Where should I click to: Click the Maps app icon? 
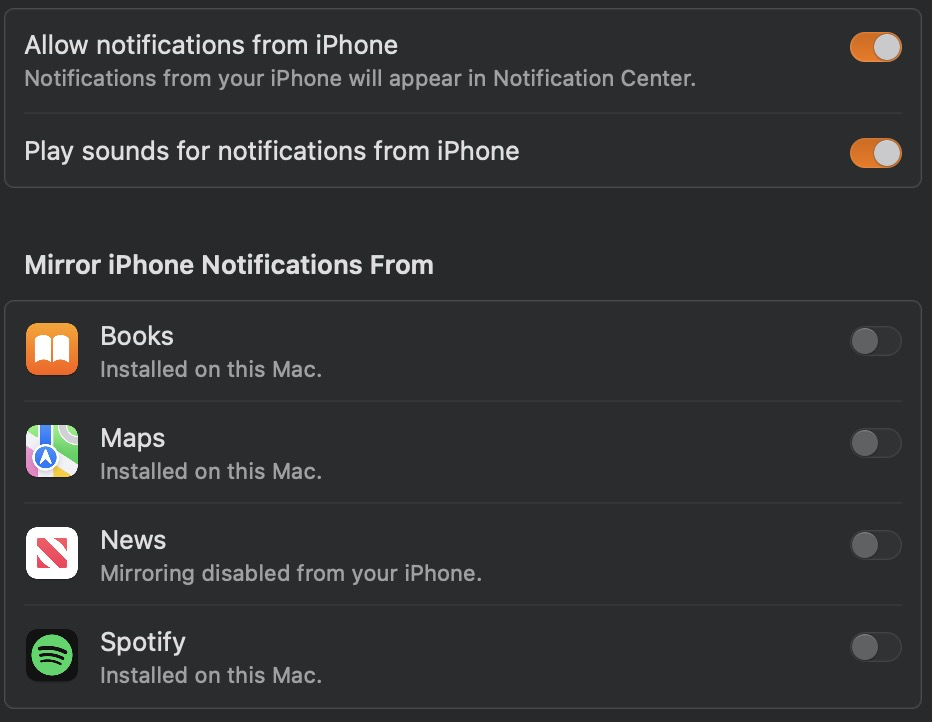pos(52,451)
